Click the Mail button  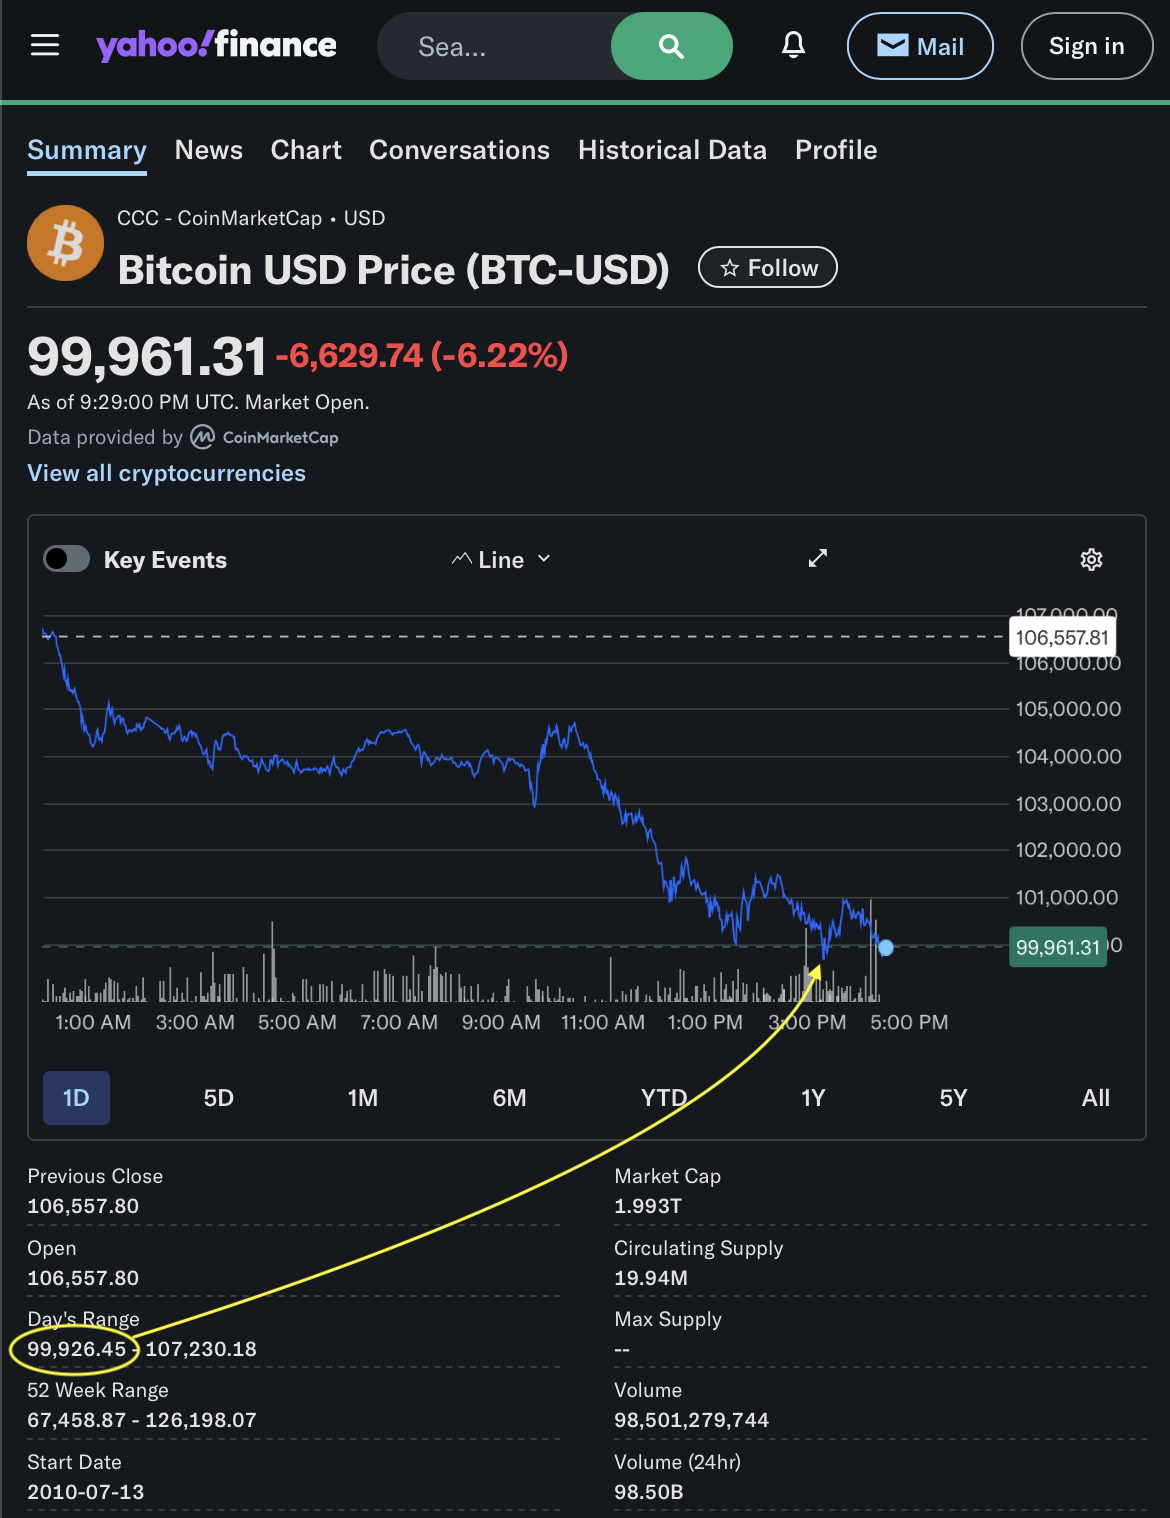(920, 46)
